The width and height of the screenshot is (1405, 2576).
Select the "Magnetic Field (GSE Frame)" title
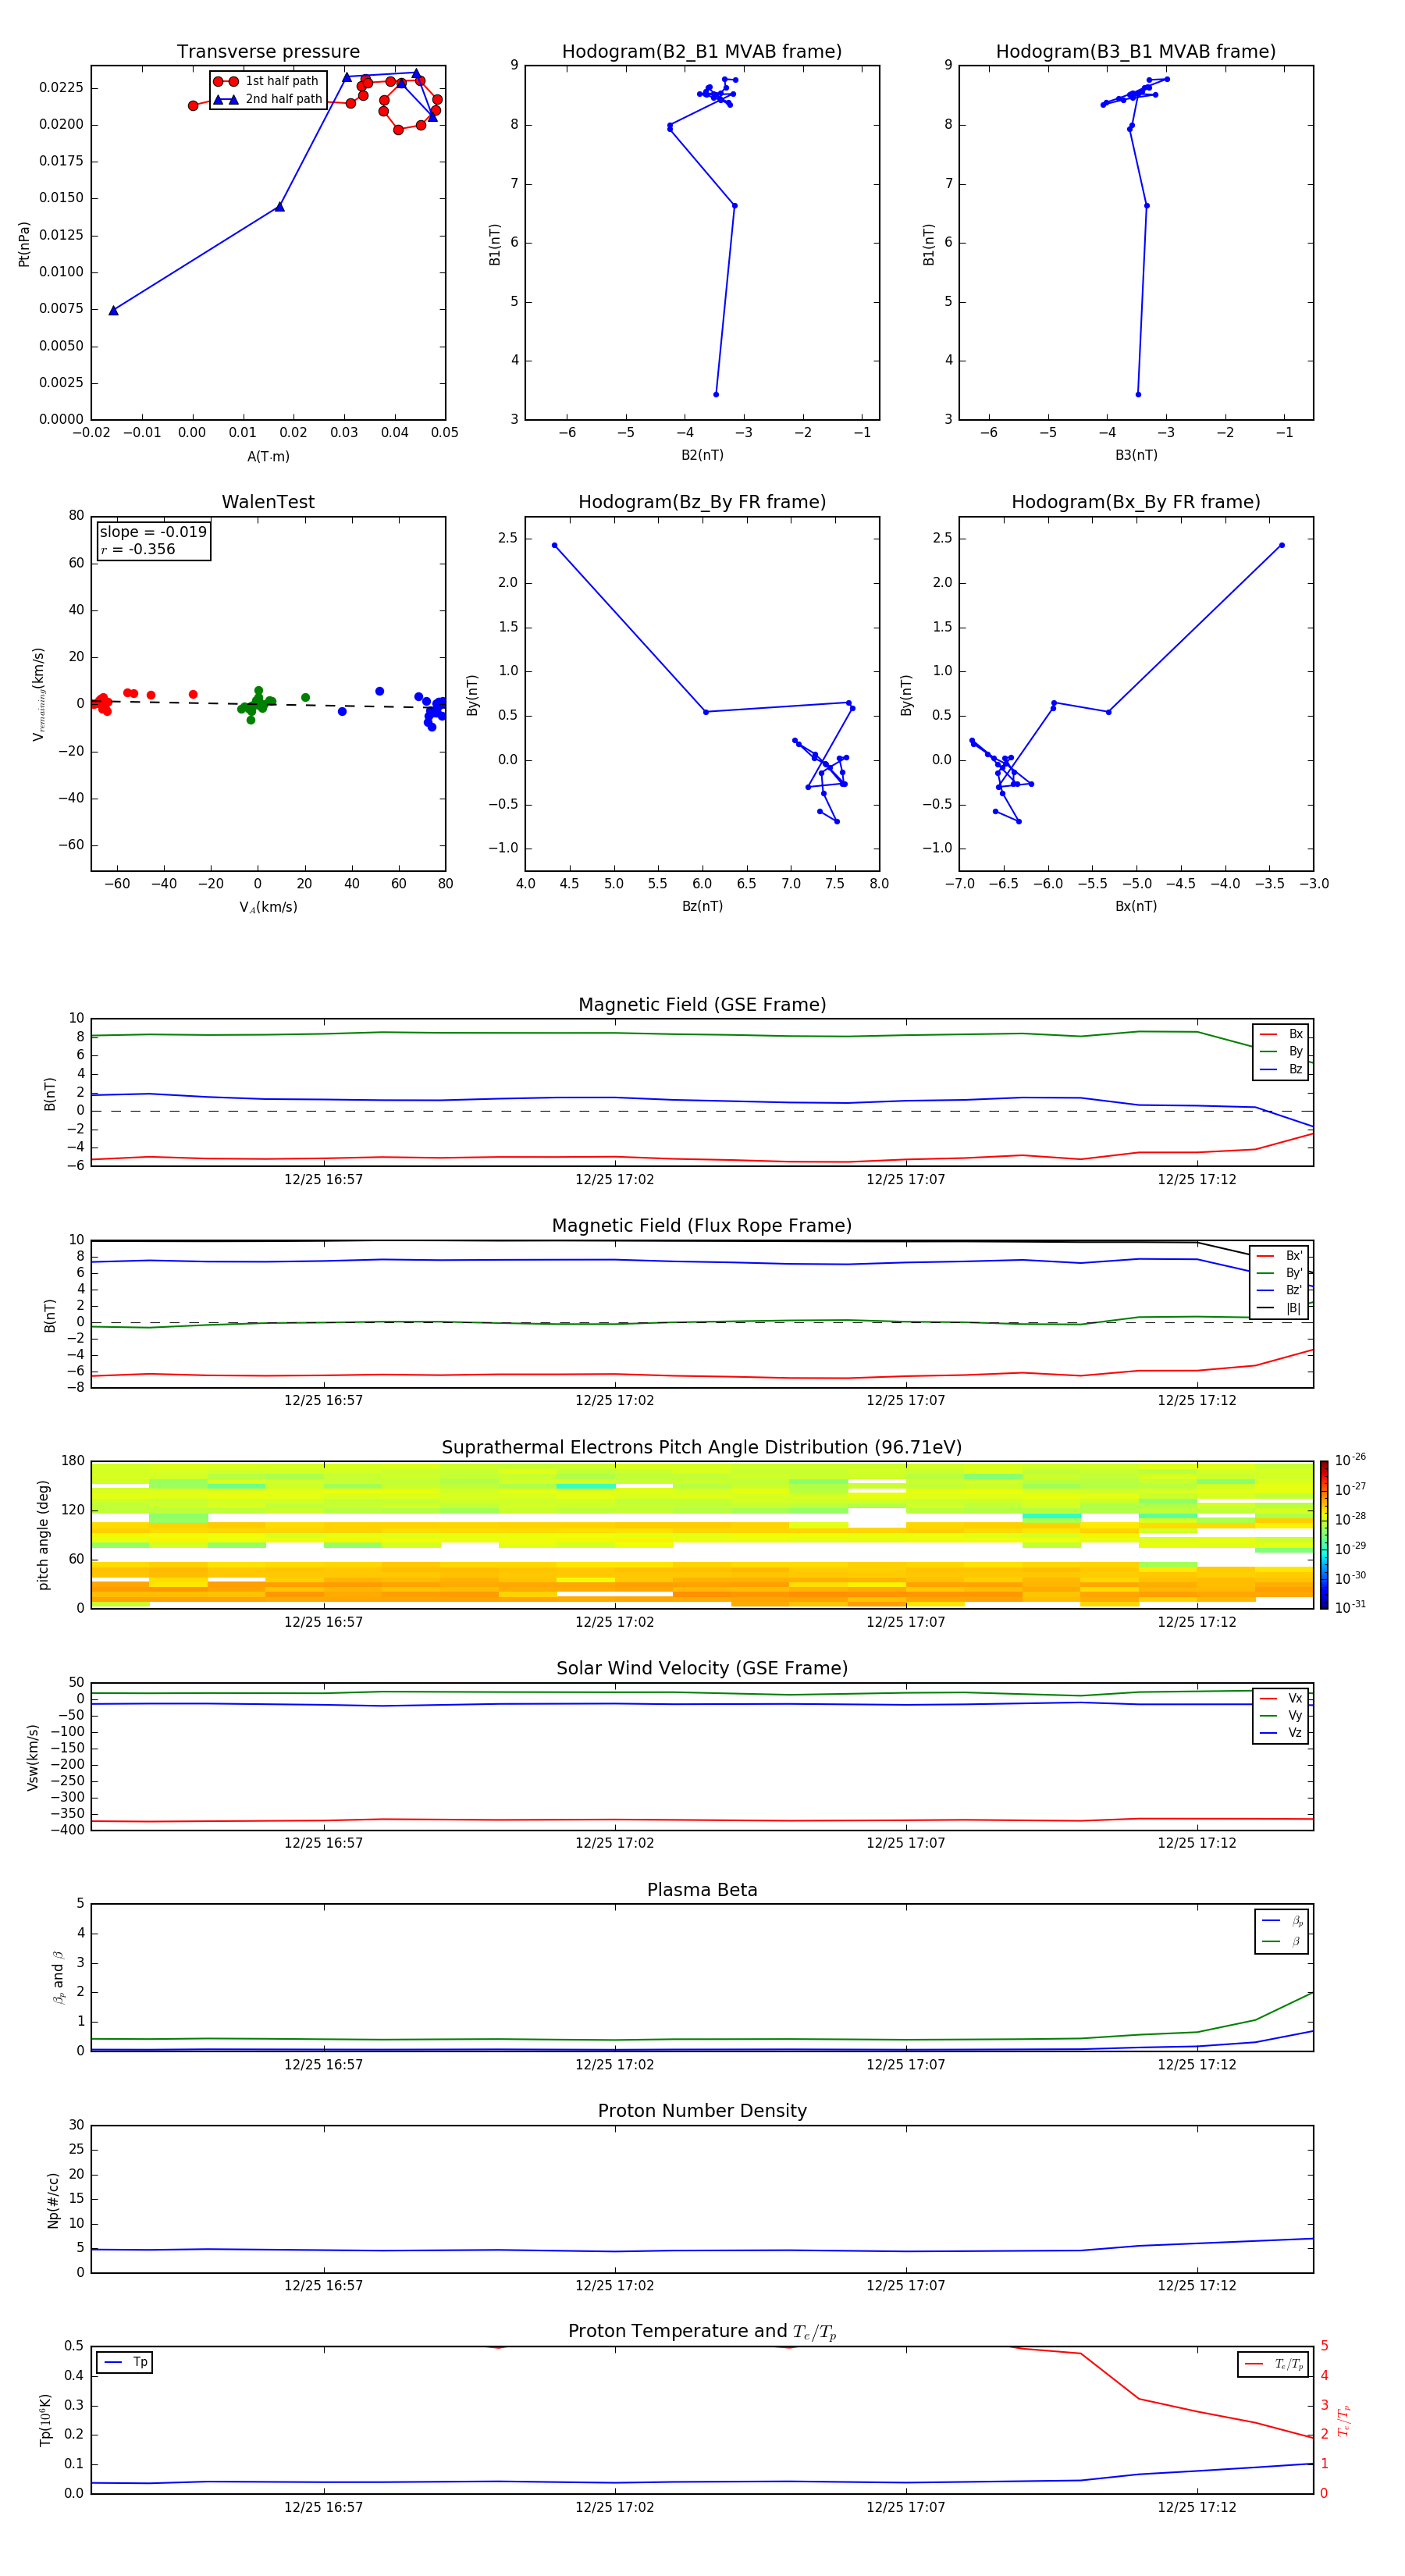(x=702, y=1005)
